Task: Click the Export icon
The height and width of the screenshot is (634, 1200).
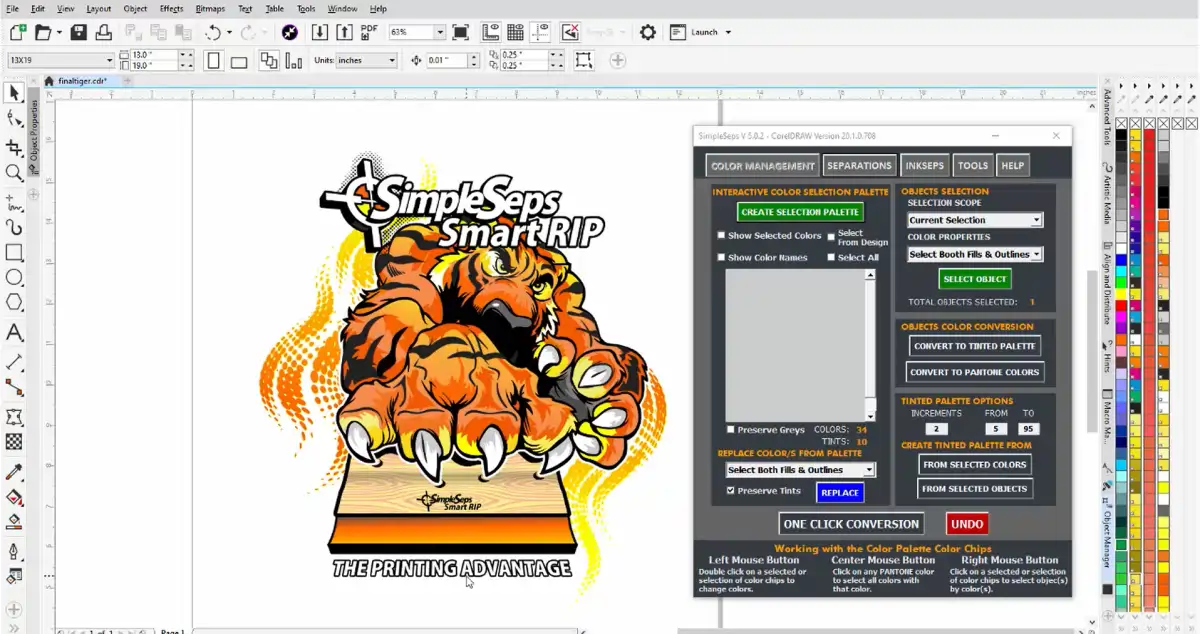Action: click(343, 32)
